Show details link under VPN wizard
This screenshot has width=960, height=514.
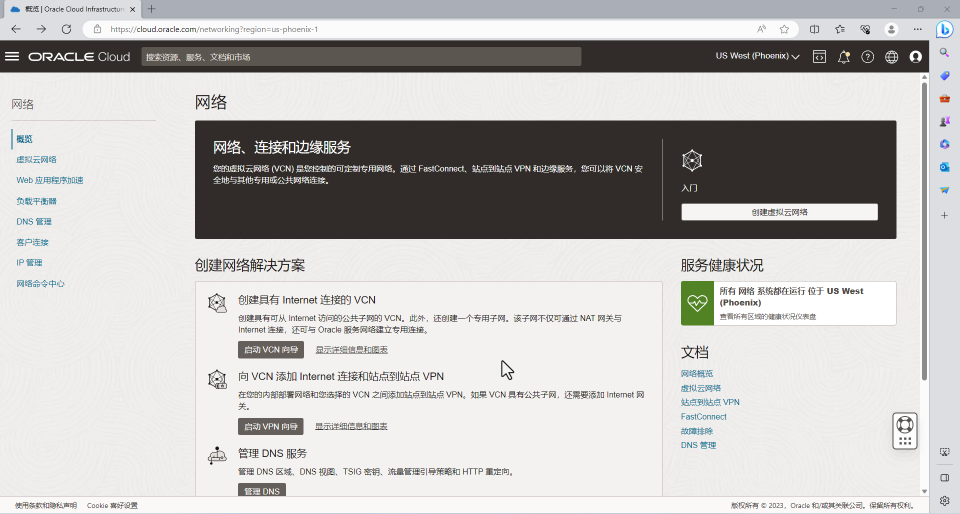pyautogui.click(x=351, y=426)
